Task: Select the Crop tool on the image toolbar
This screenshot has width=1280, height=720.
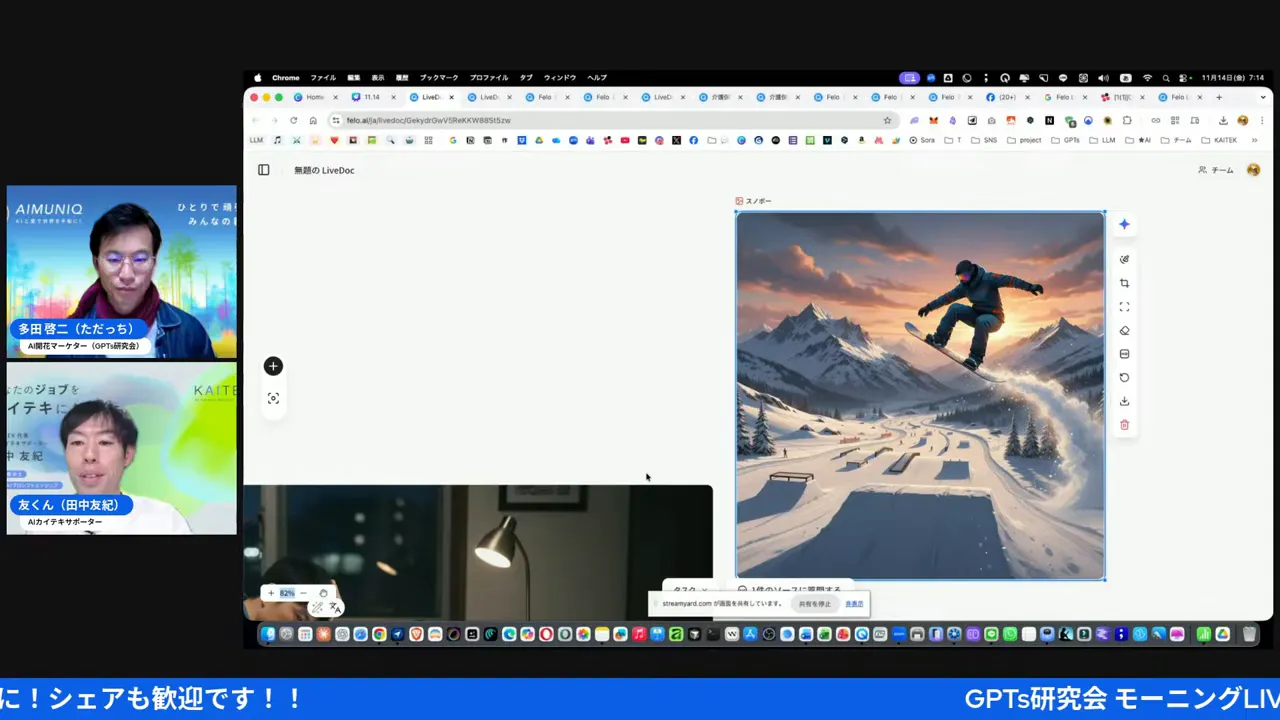Action: (1124, 282)
